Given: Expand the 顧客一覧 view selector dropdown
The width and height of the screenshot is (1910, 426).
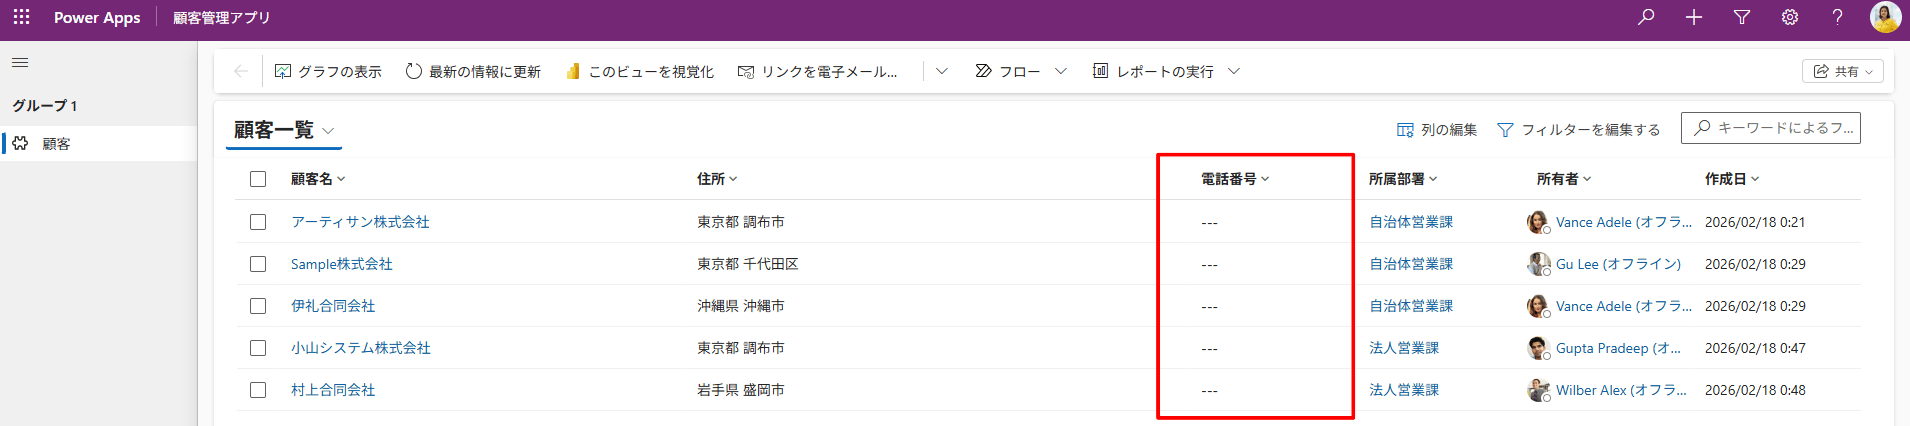Looking at the screenshot, I should 328,131.
